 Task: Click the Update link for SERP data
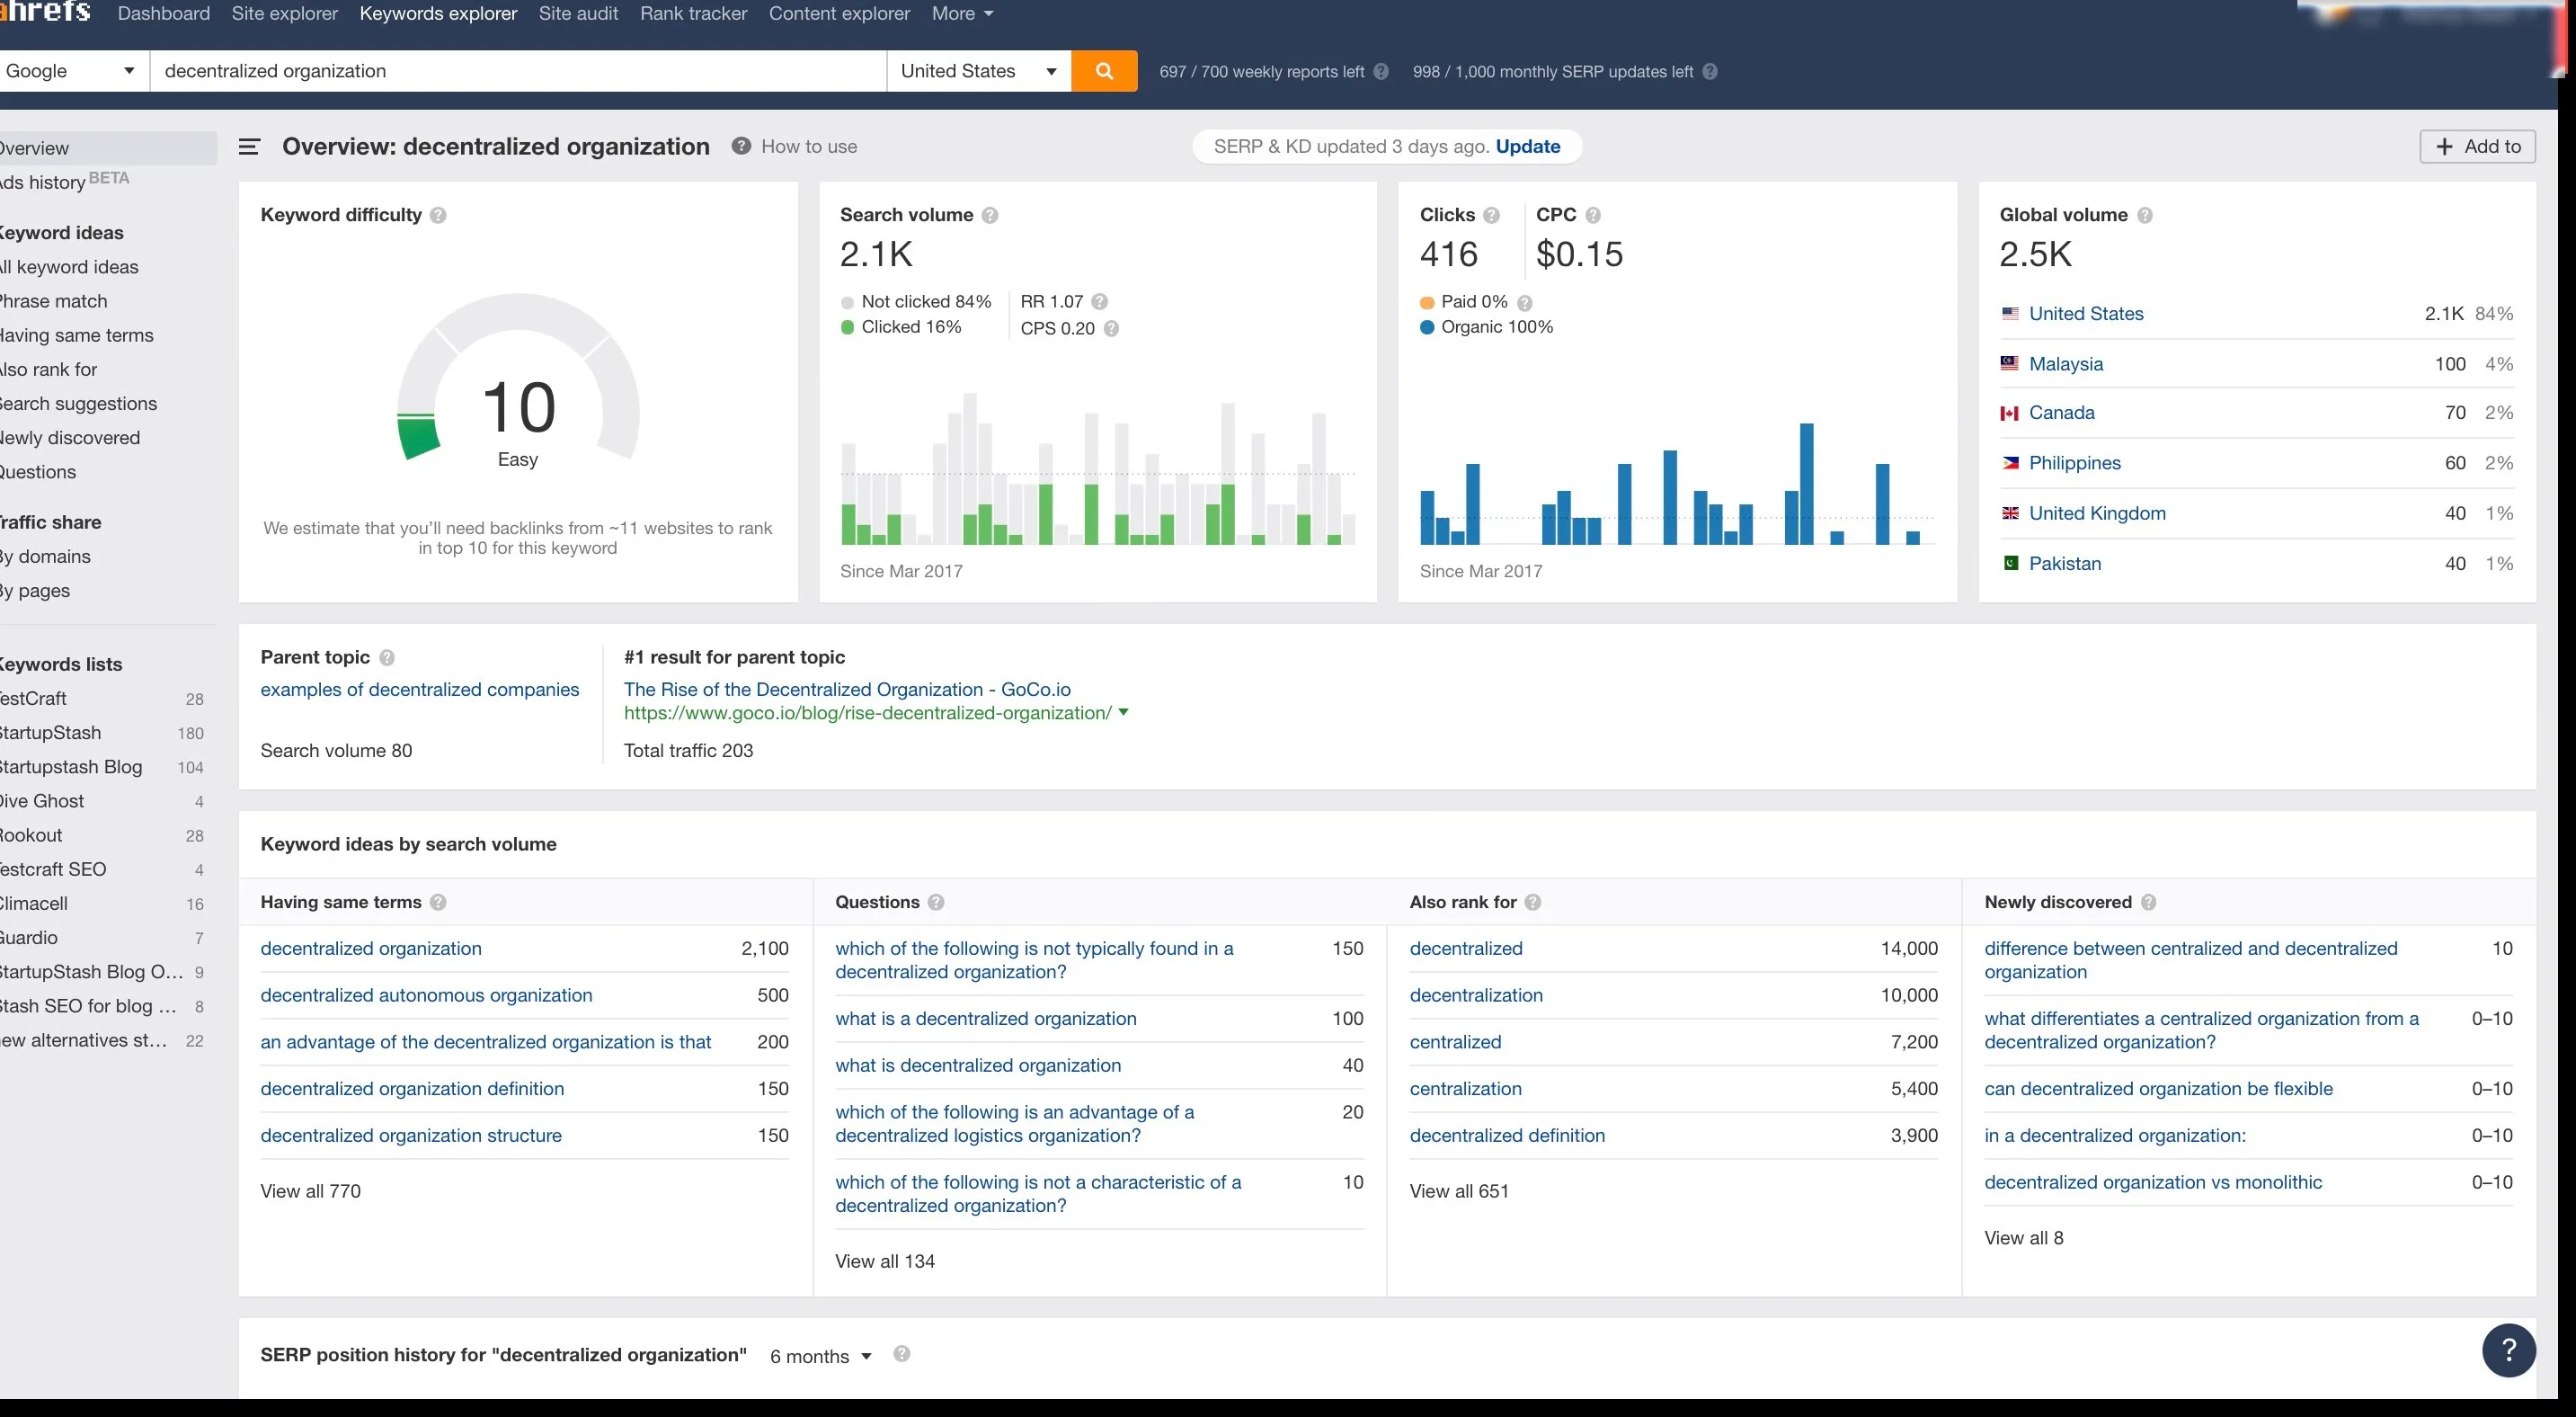coord(1528,146)
